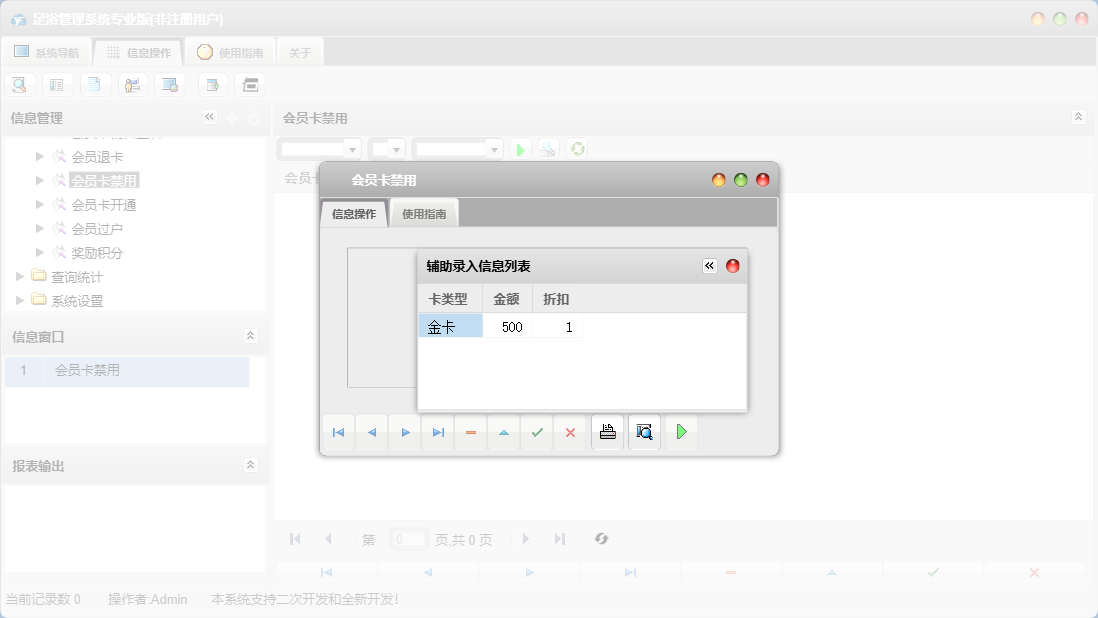Image resolution: width=1098 pixels, height=618 pixels.
Task: Select 奖励积分 in tree
Action: point(97,253)
